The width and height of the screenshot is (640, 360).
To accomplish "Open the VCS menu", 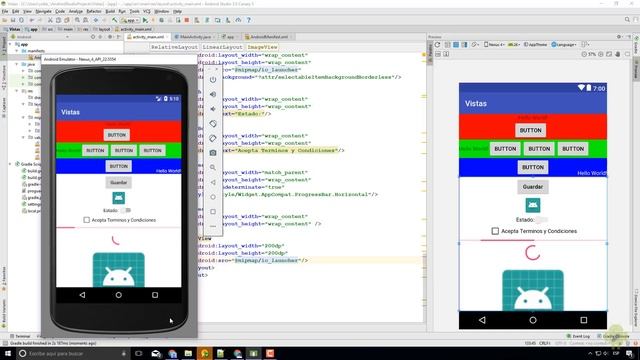I will 147,11.
